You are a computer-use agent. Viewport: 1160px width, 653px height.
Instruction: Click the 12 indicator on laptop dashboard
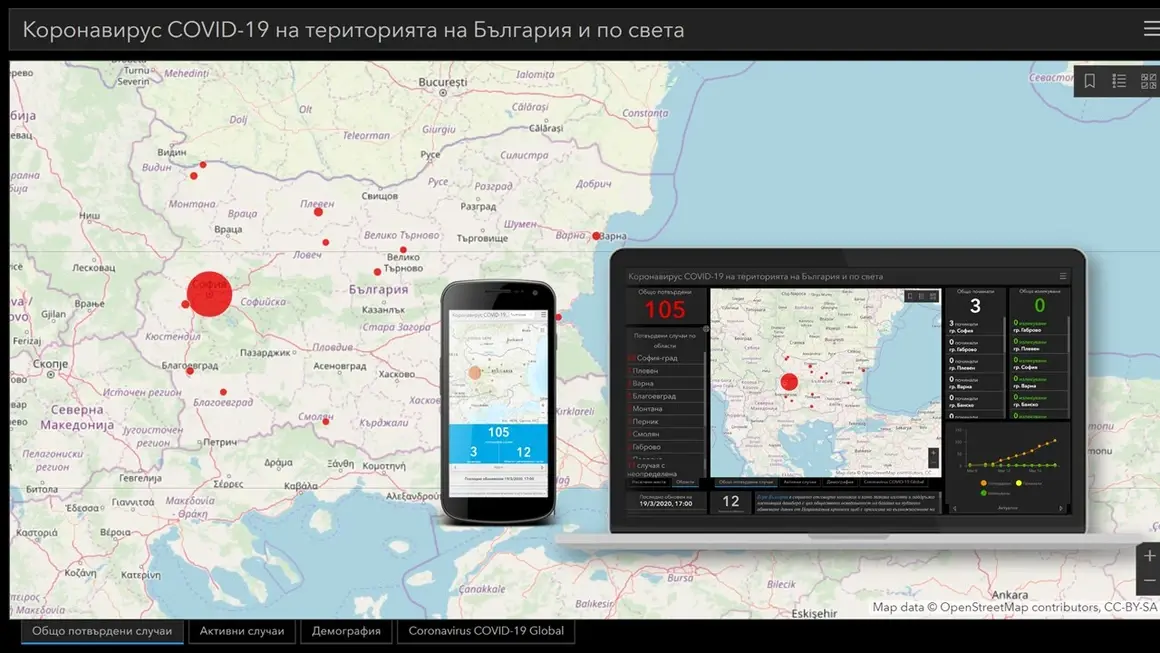point(731,501)
